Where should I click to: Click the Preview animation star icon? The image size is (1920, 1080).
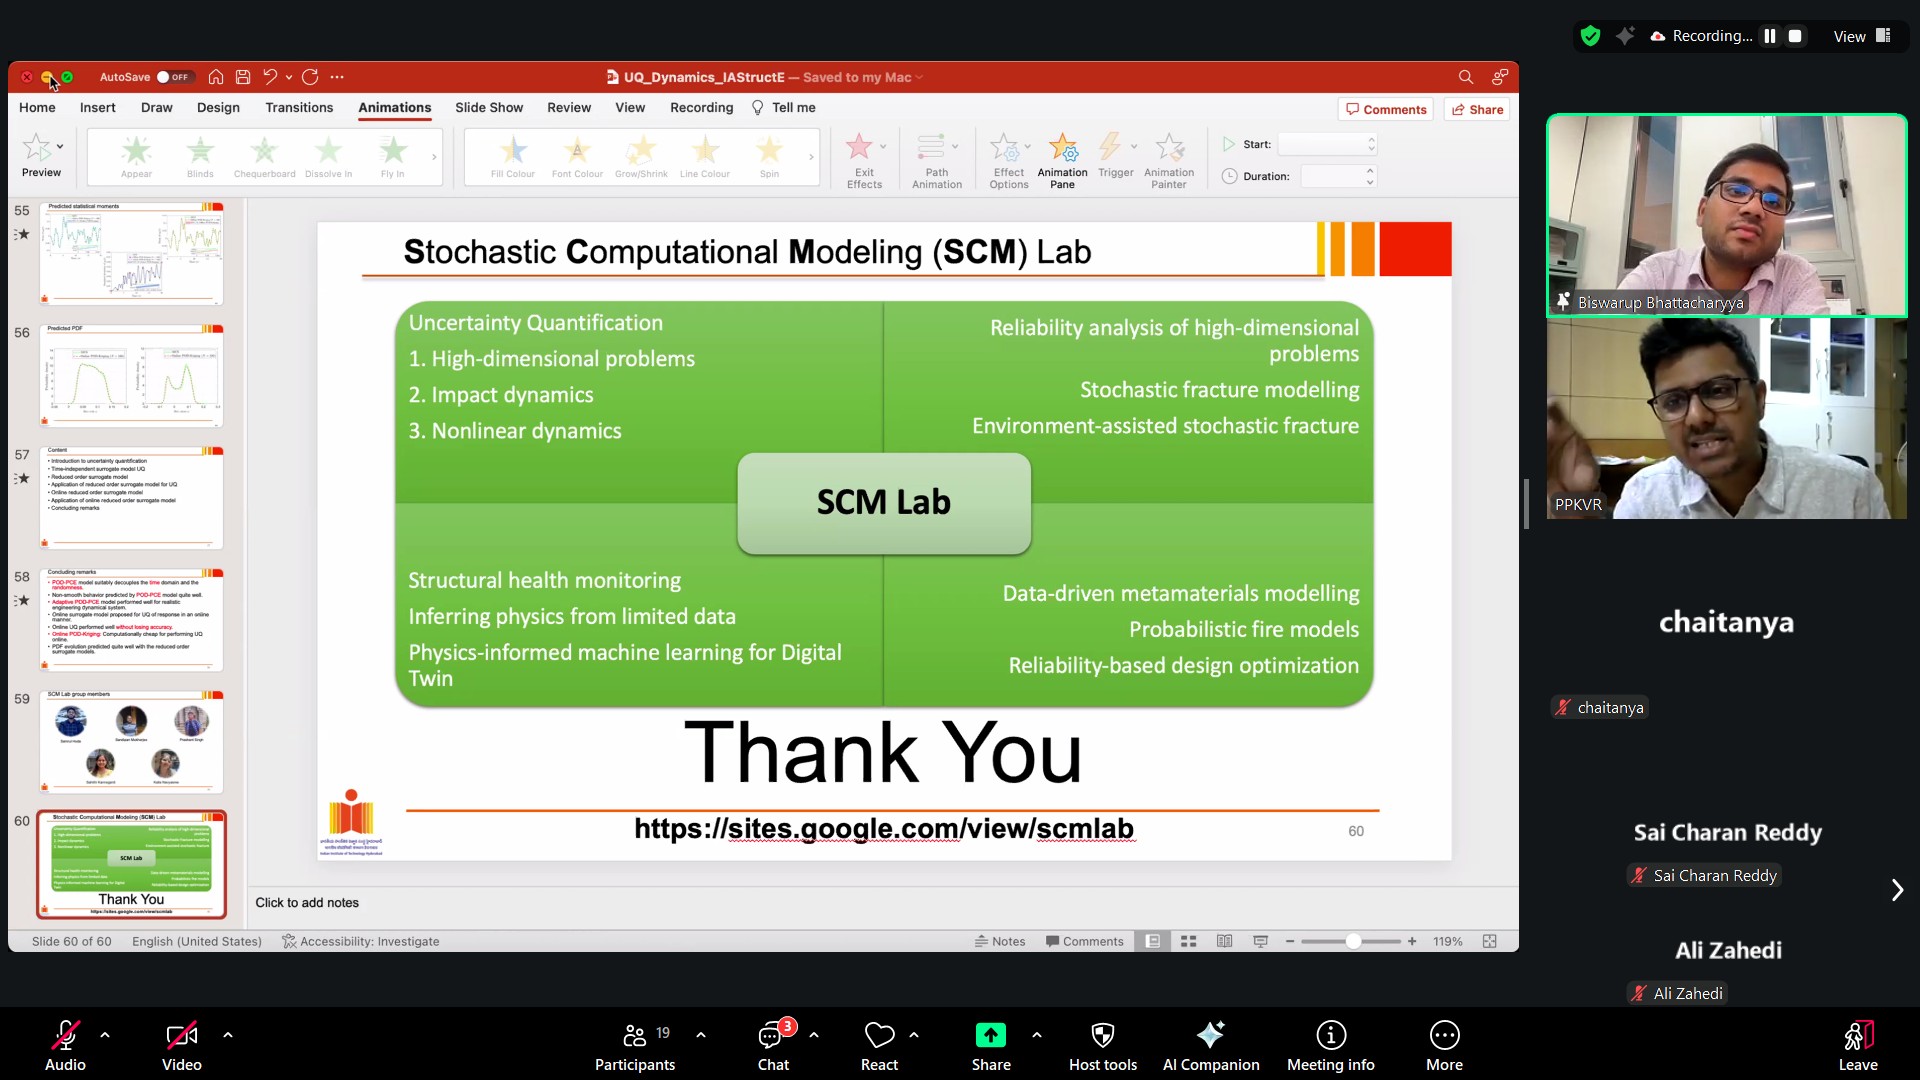(37, 147)
